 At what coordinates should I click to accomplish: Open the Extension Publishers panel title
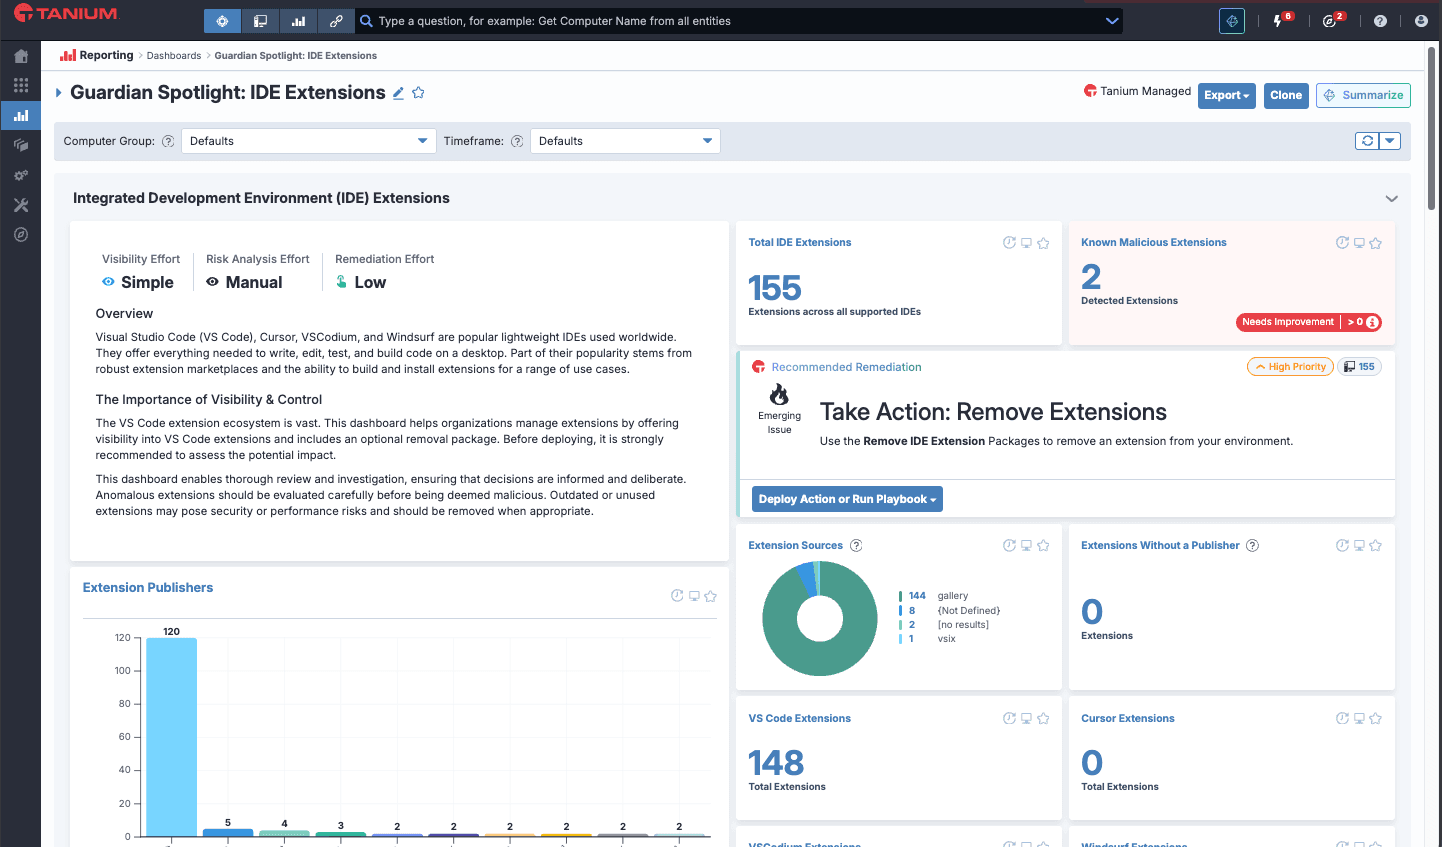coord(148,588)
